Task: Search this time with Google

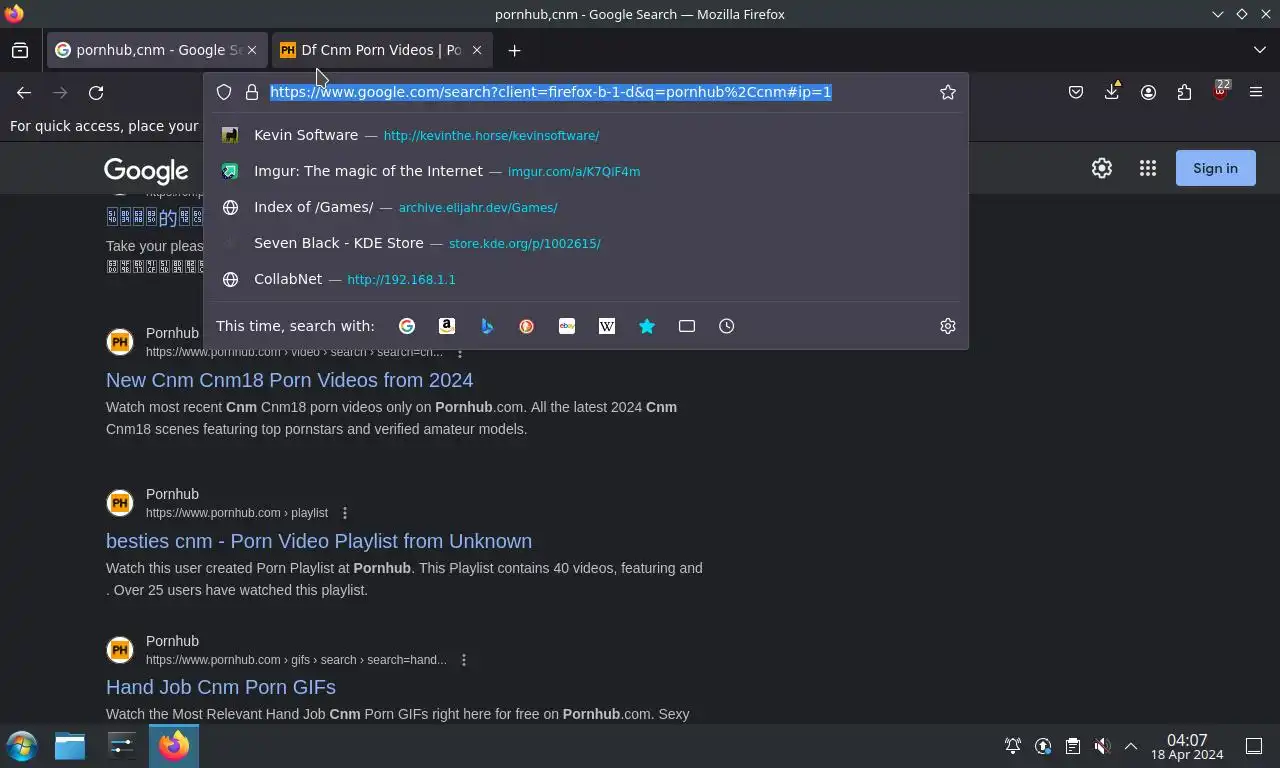Action: 407,326
